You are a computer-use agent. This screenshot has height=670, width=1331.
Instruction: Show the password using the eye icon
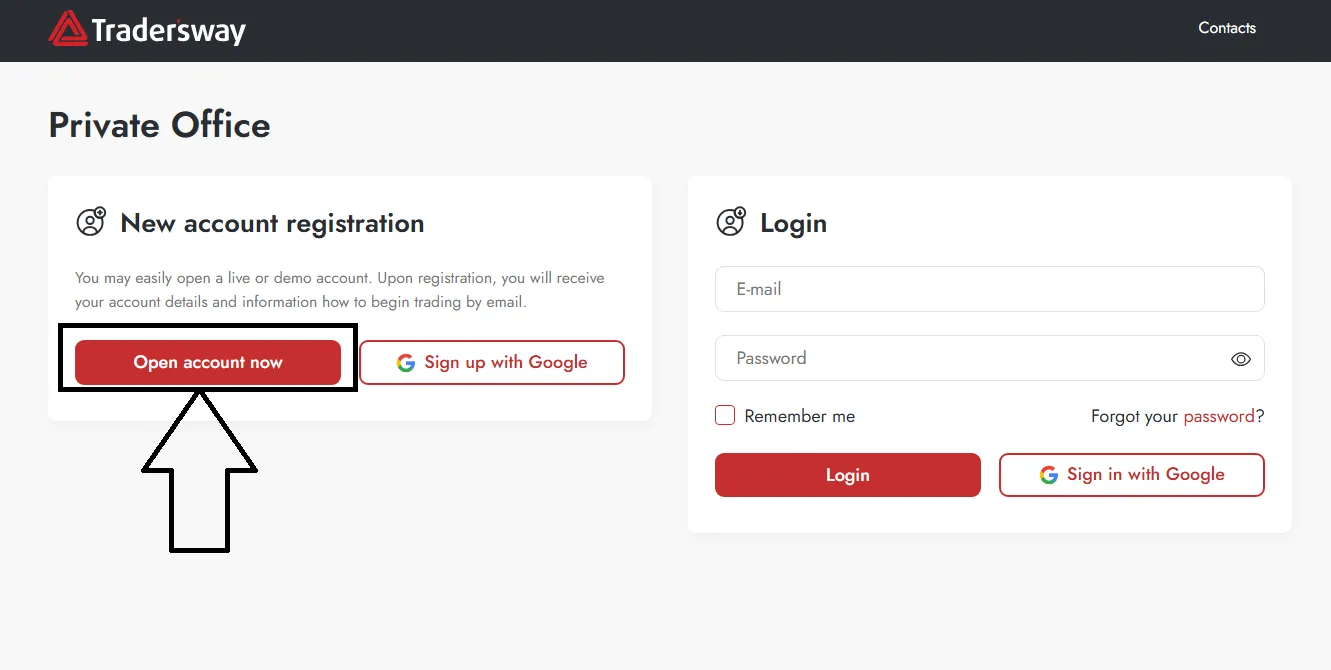click(x=1241, y=359)
